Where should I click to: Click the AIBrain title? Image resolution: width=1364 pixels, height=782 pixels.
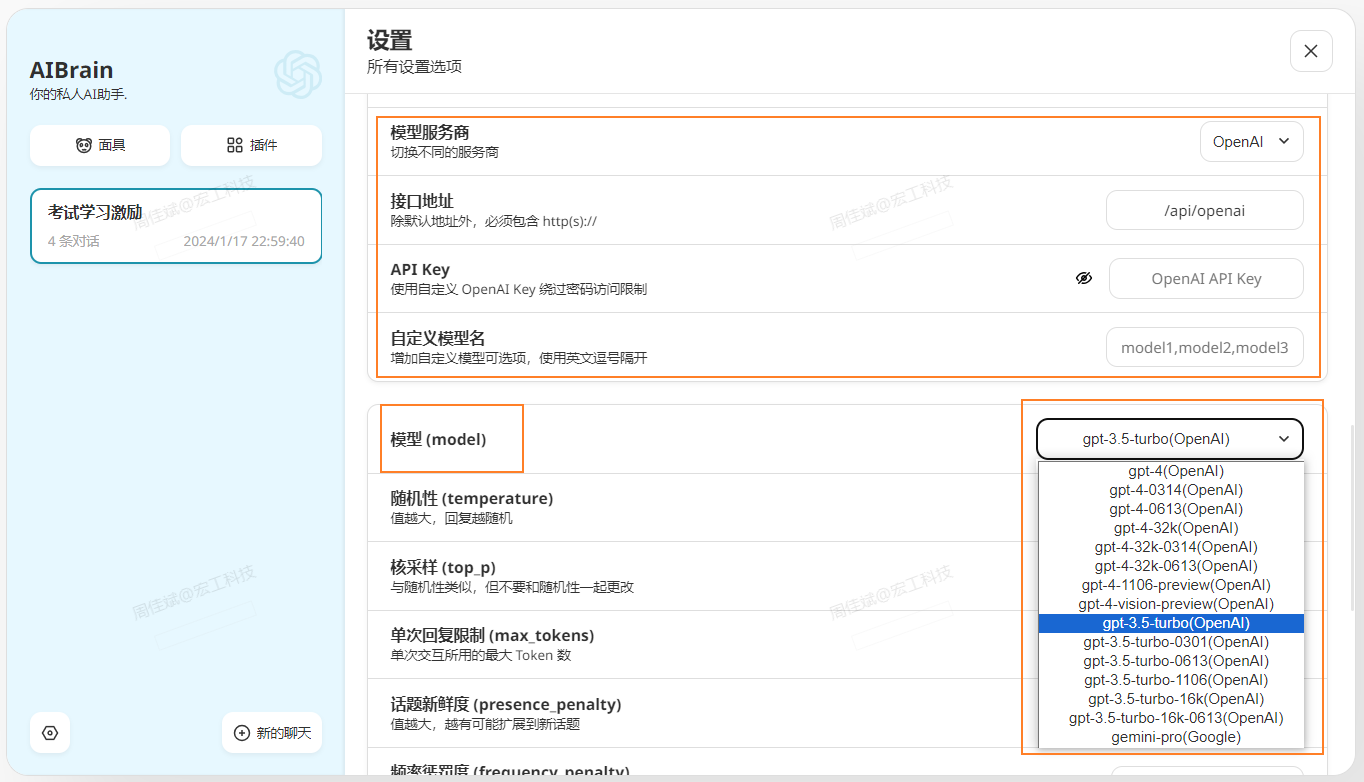point(71,70)
